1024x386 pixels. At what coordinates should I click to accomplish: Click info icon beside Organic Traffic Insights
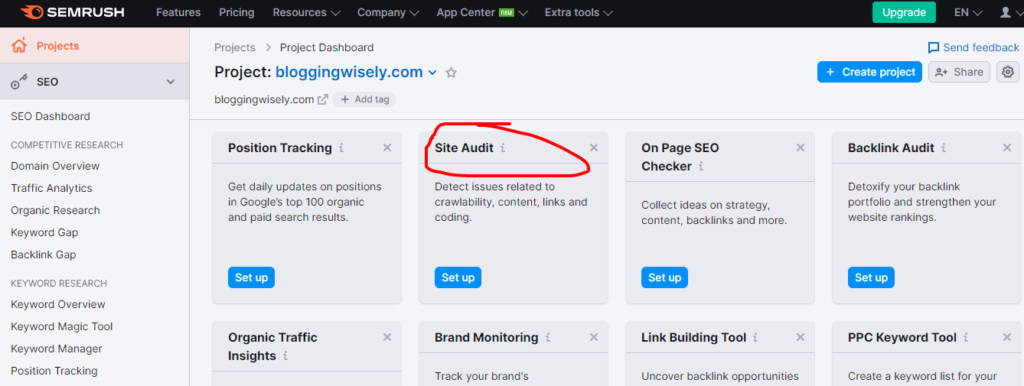point(285,356)
